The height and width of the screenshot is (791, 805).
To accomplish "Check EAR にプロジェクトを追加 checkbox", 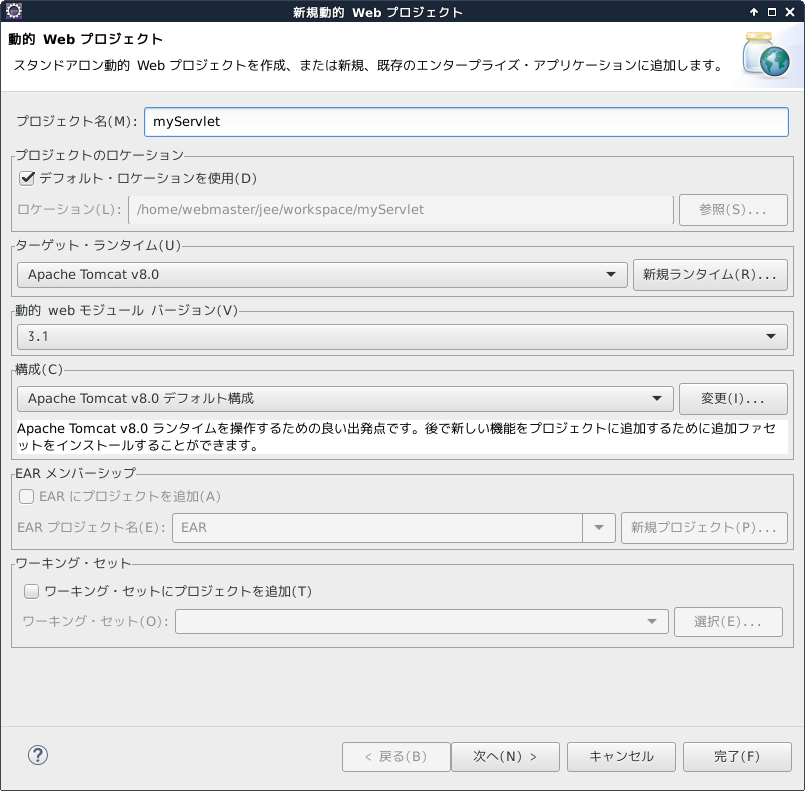I will [x=26, y=496].
